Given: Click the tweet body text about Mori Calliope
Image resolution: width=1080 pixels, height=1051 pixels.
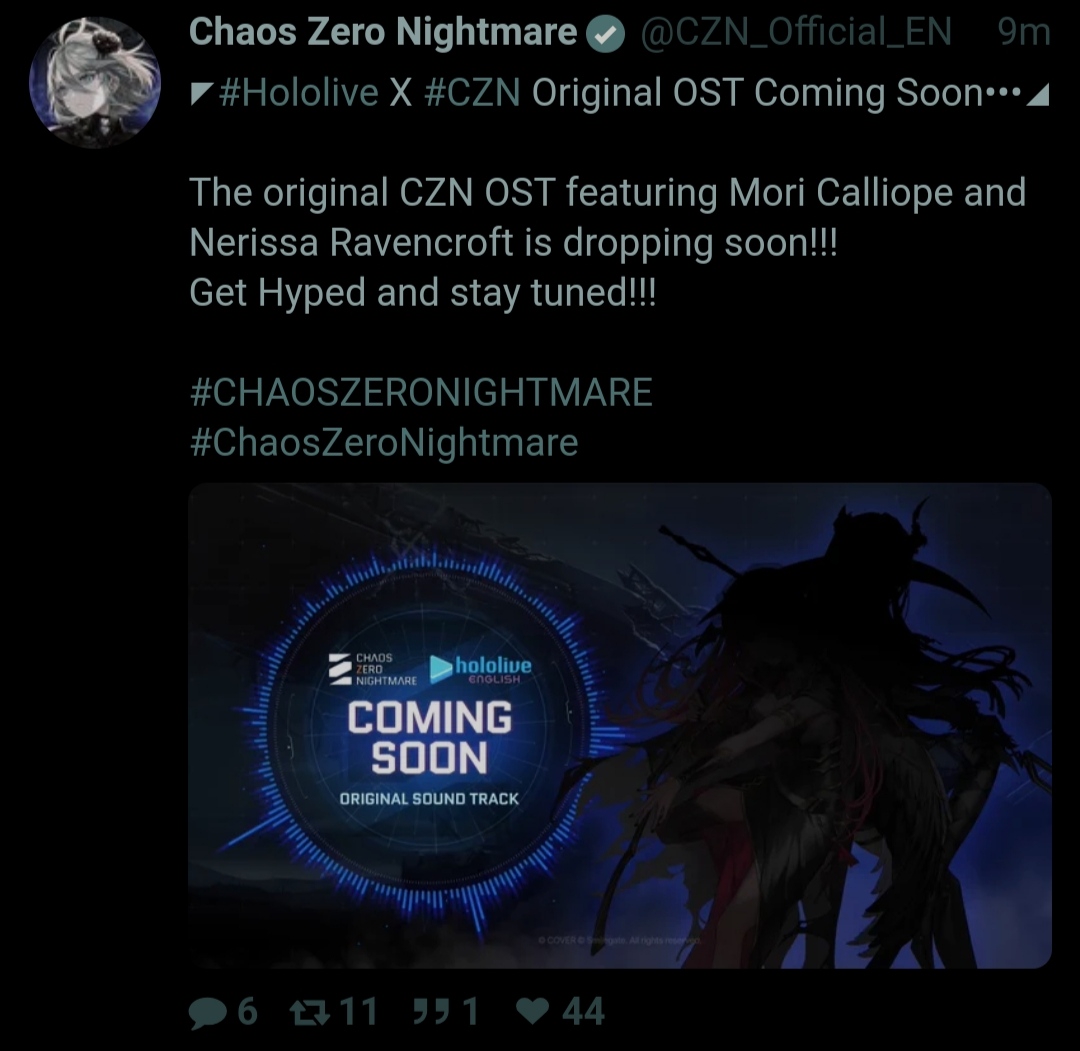Looking at the screenshot, I should click(x=608, y=242).
